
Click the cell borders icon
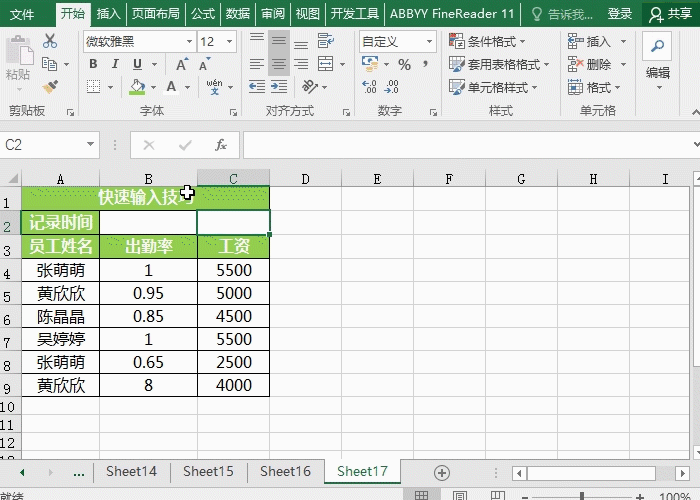tap(93, 87)
